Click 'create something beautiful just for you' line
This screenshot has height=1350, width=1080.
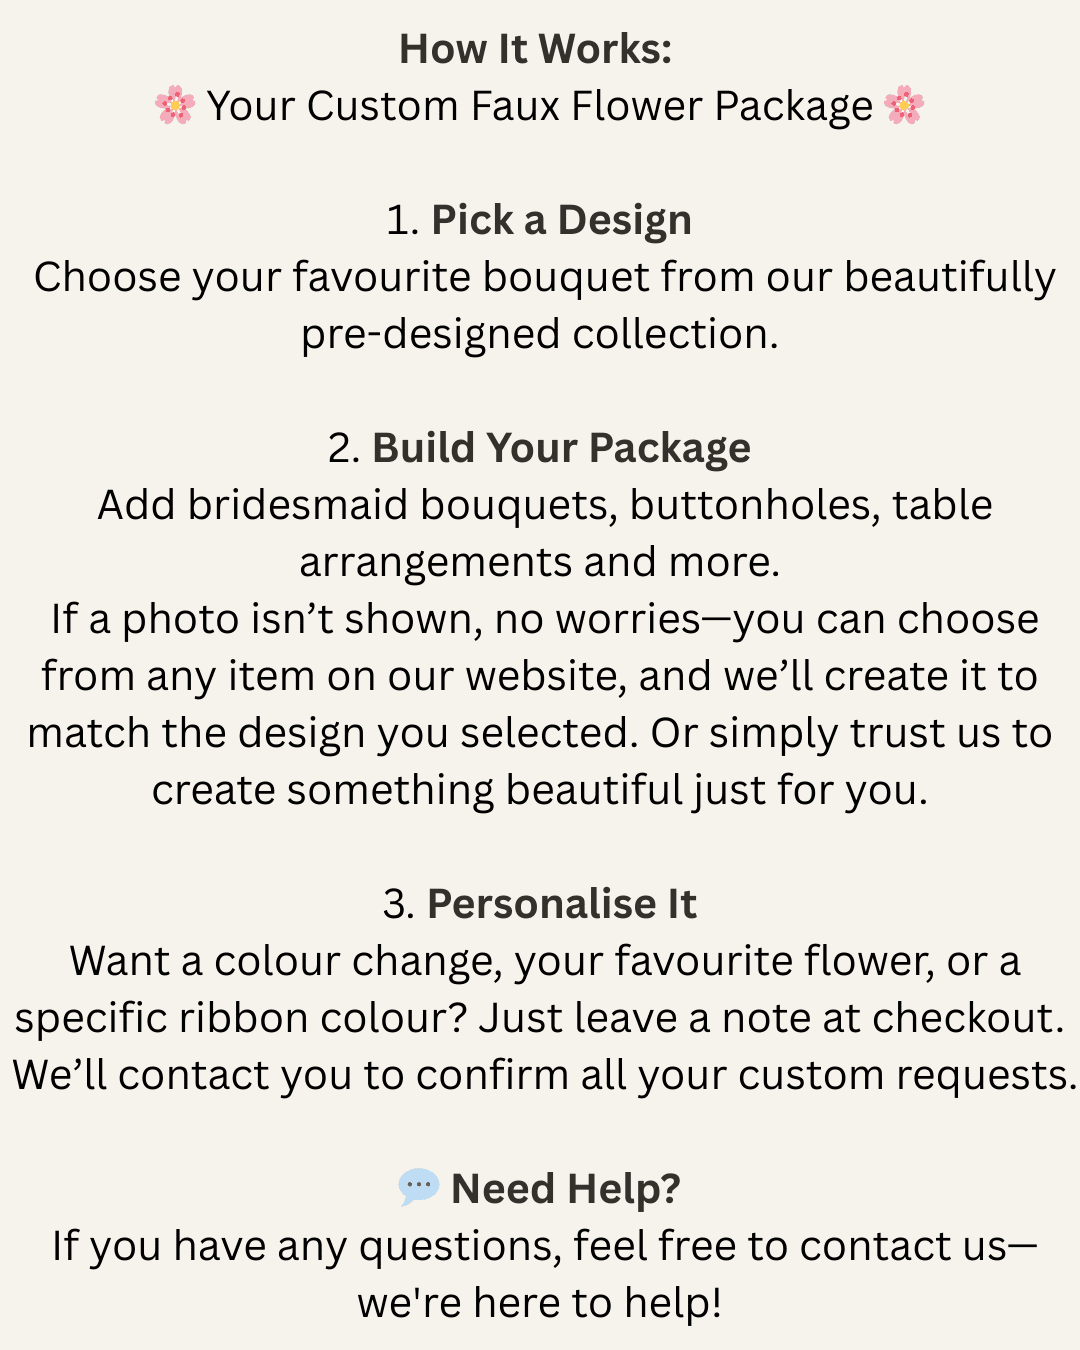tap(540, 790)
